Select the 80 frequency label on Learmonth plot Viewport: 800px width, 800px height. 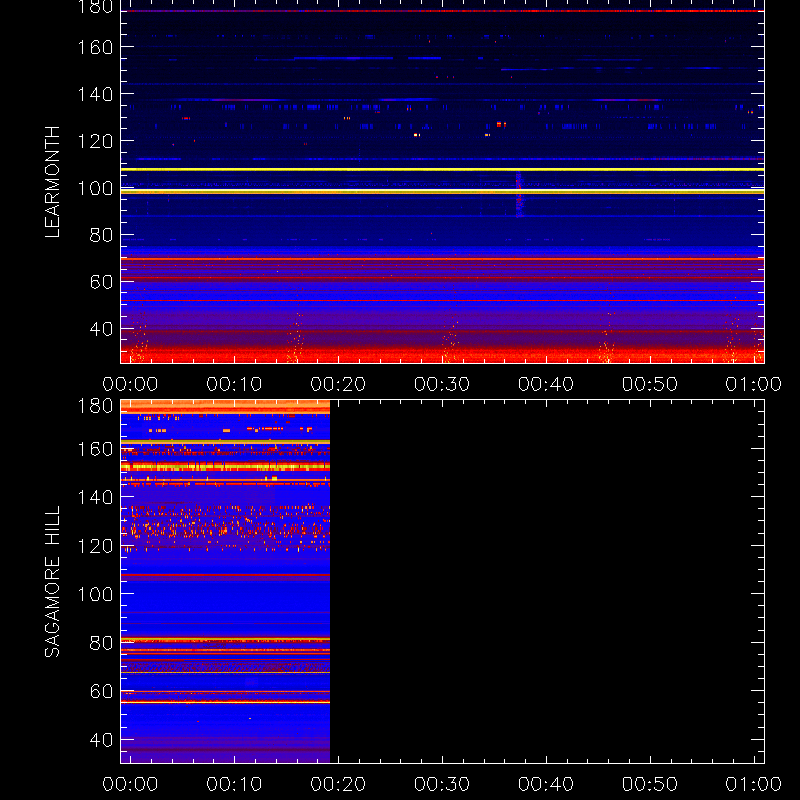(101, 235)
